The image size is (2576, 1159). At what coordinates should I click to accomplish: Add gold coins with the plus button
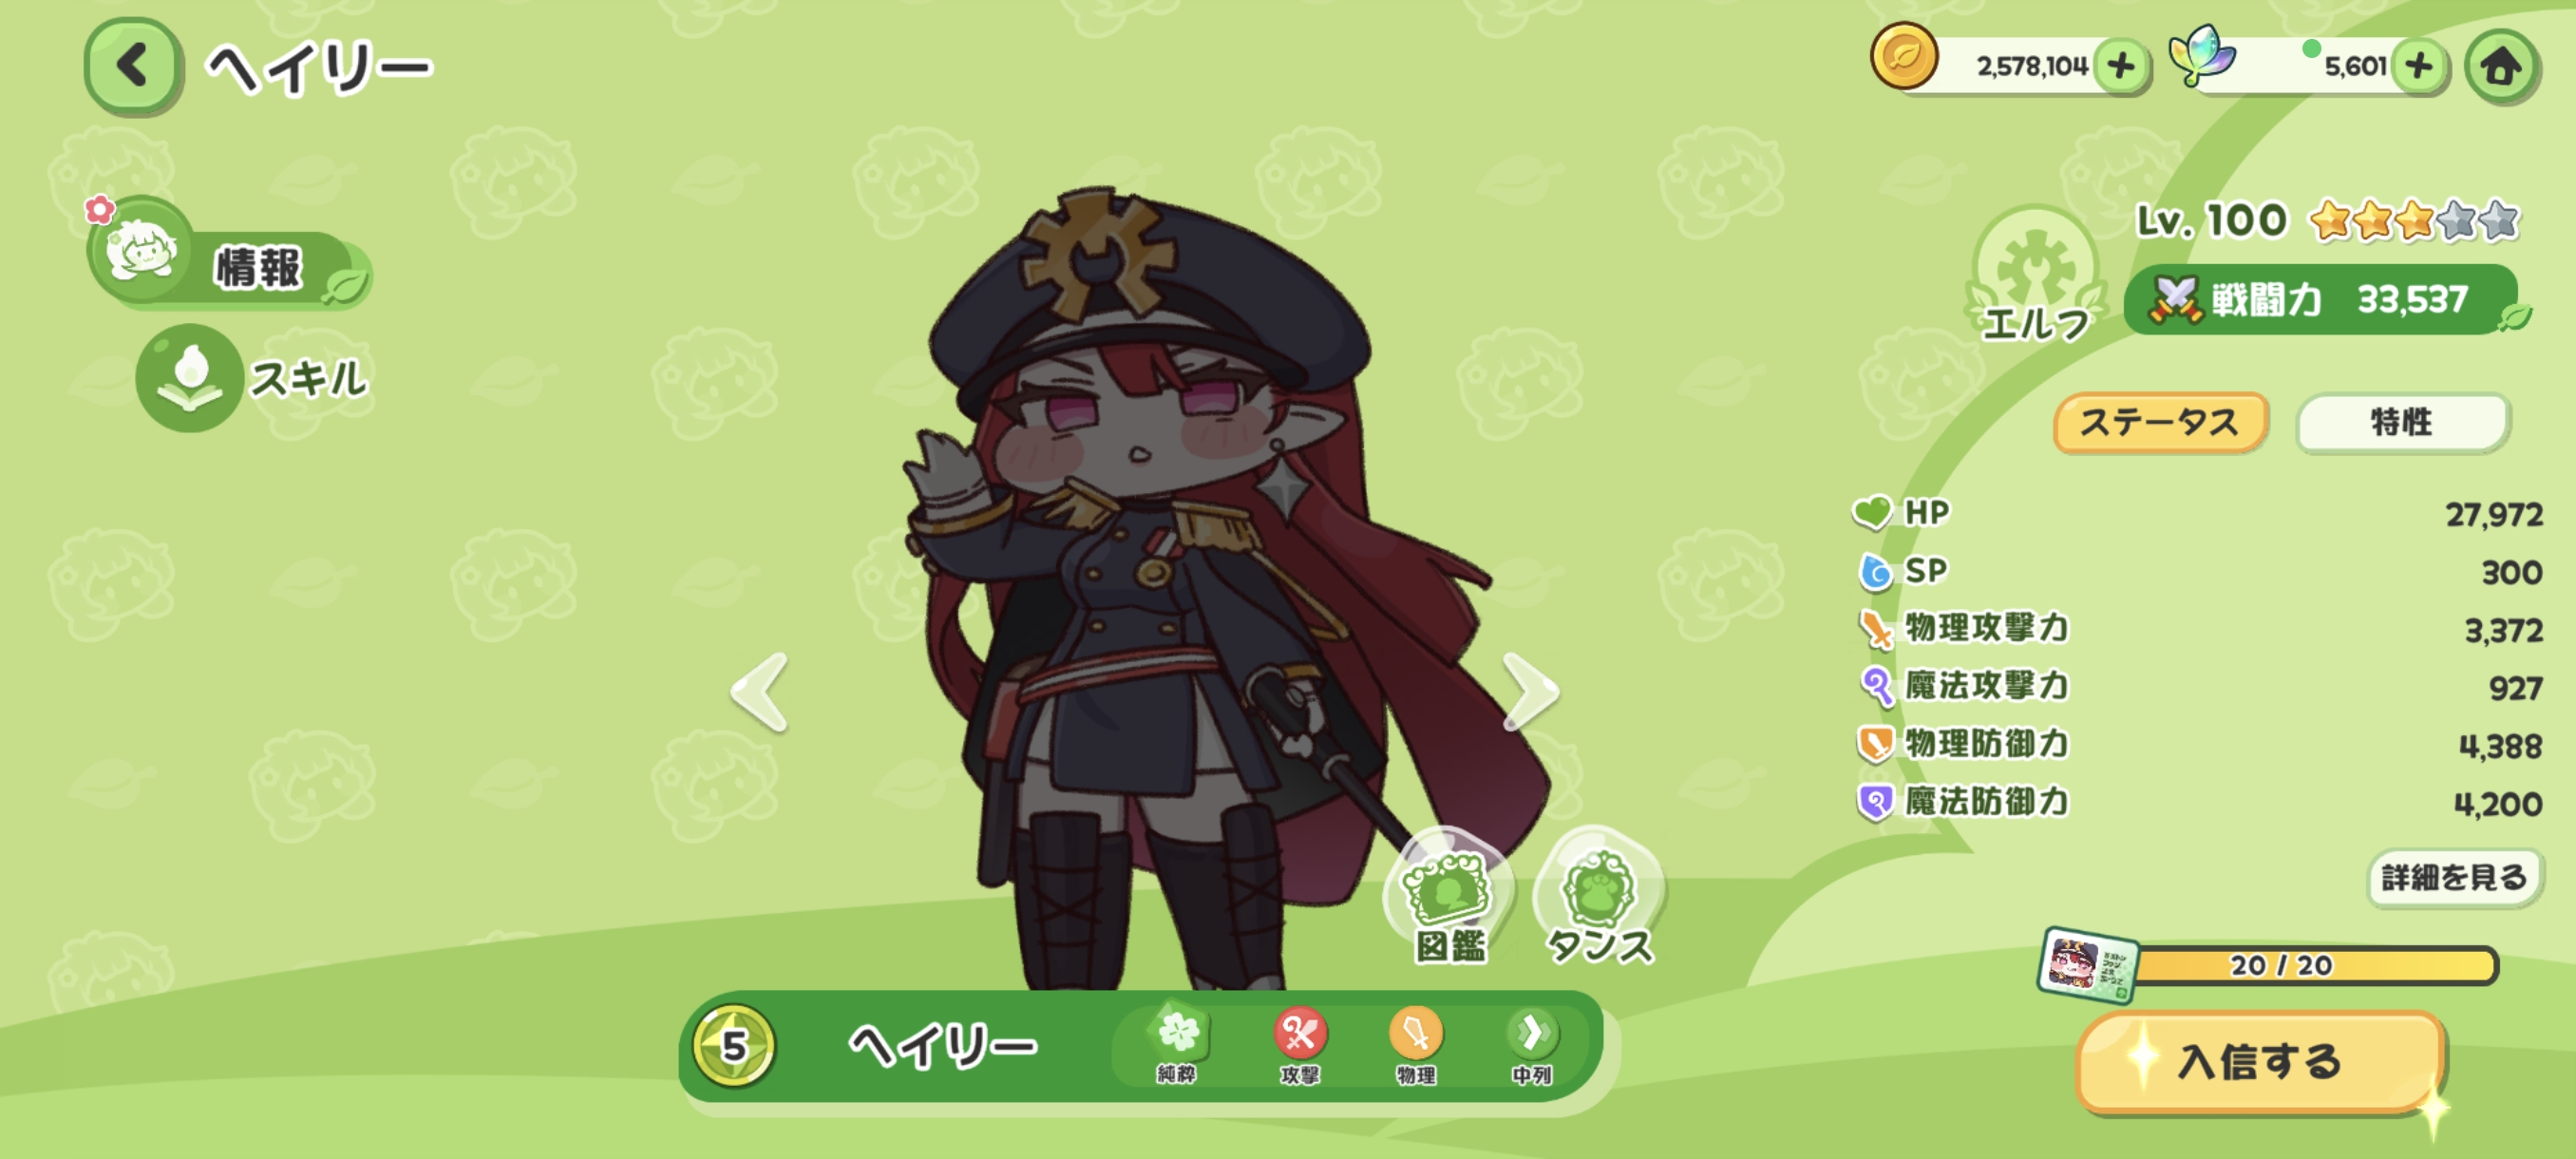pos(2121,66)
